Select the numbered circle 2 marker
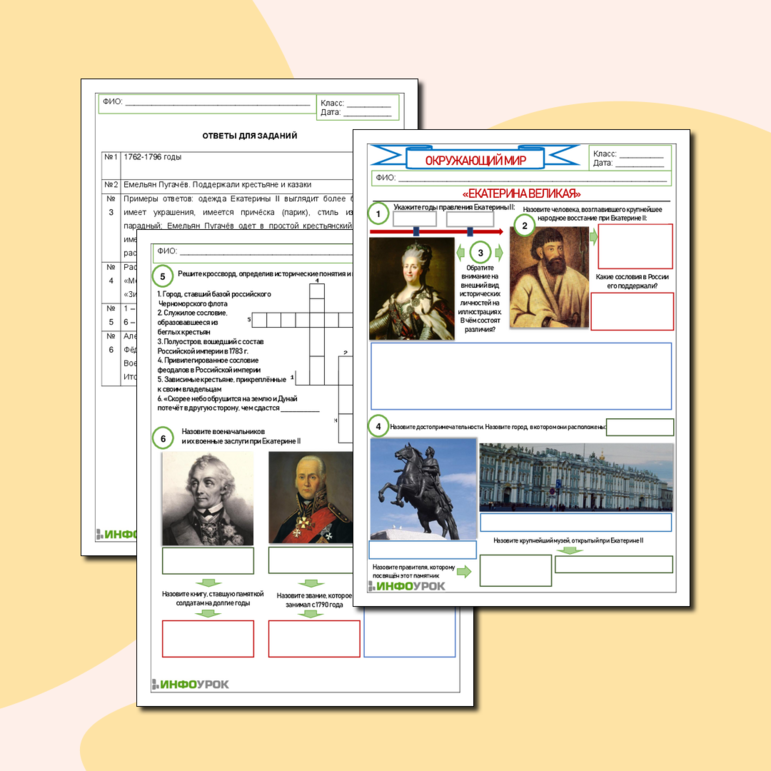 click(x=520, y=227)
